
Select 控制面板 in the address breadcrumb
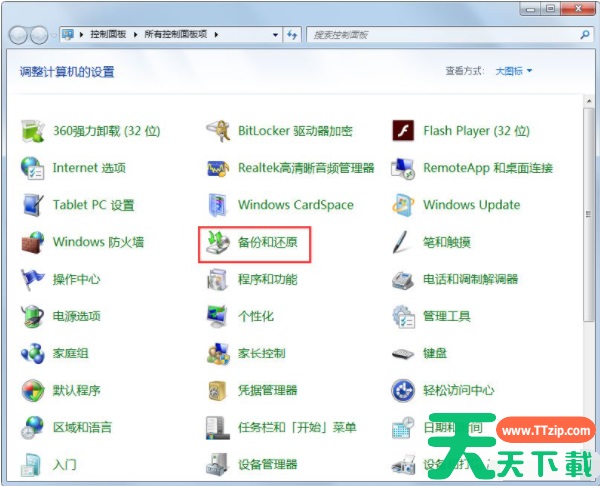[109, 34]
